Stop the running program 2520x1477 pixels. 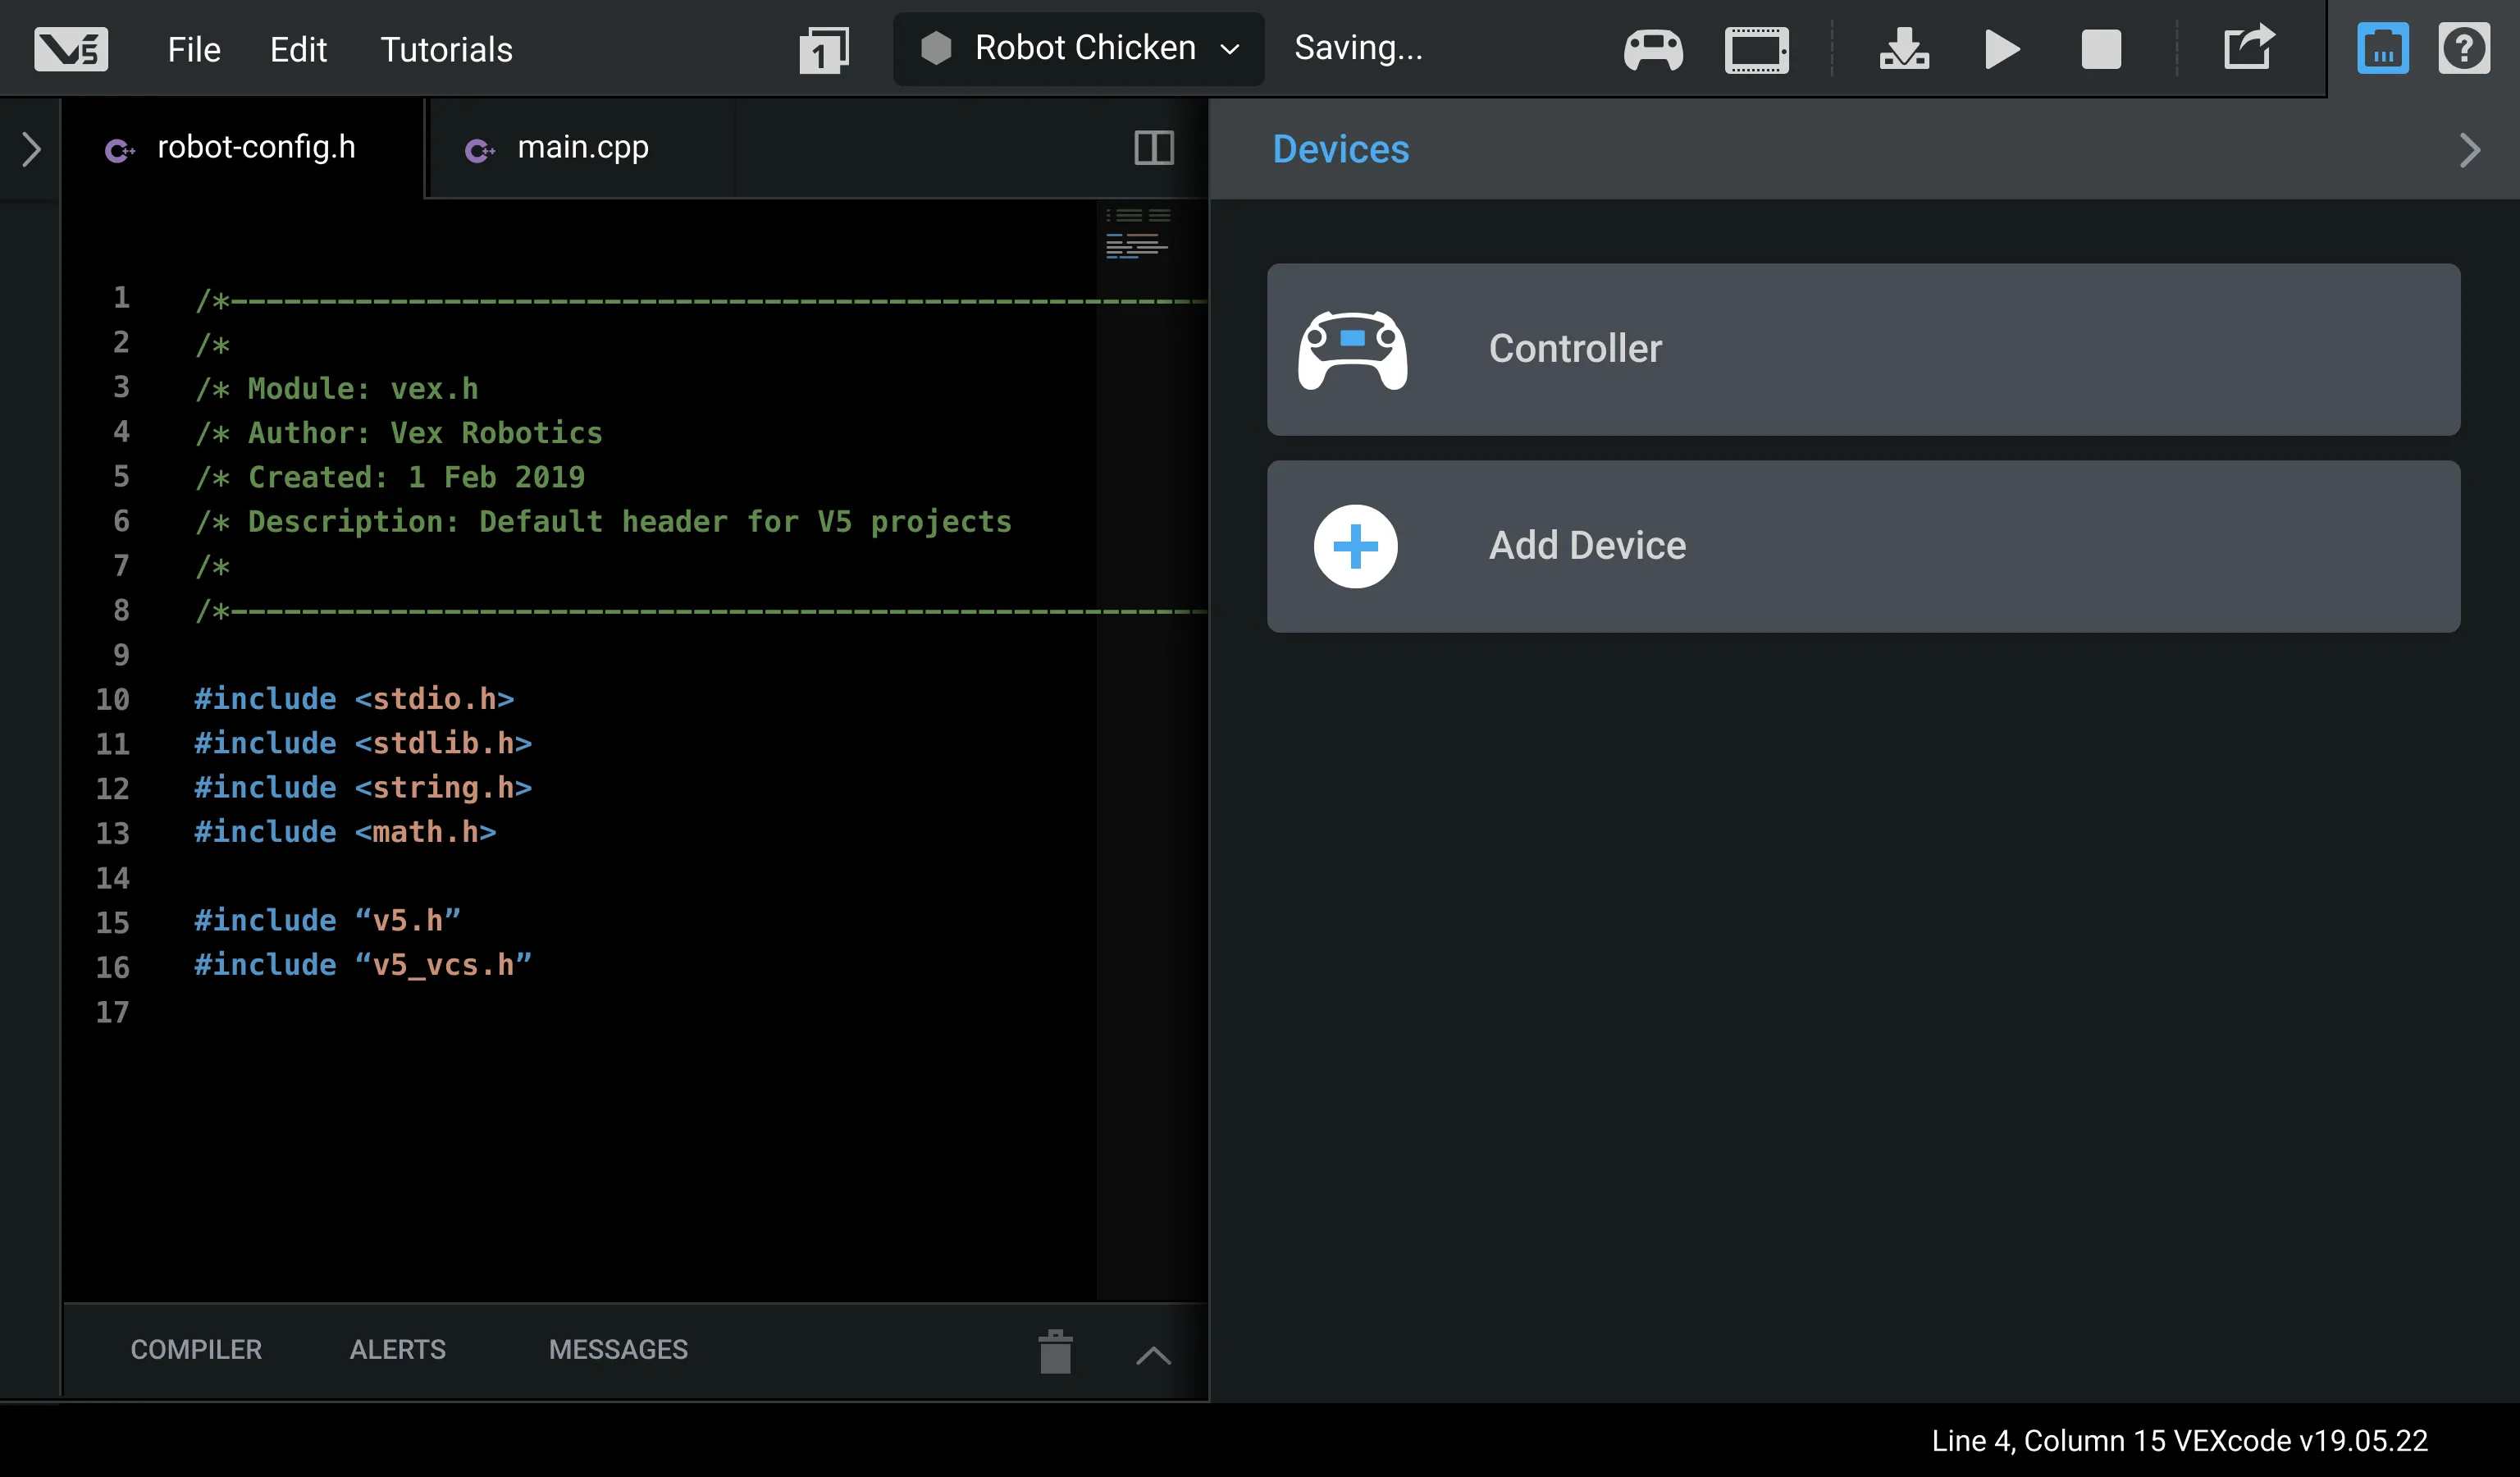(2101, 49)
